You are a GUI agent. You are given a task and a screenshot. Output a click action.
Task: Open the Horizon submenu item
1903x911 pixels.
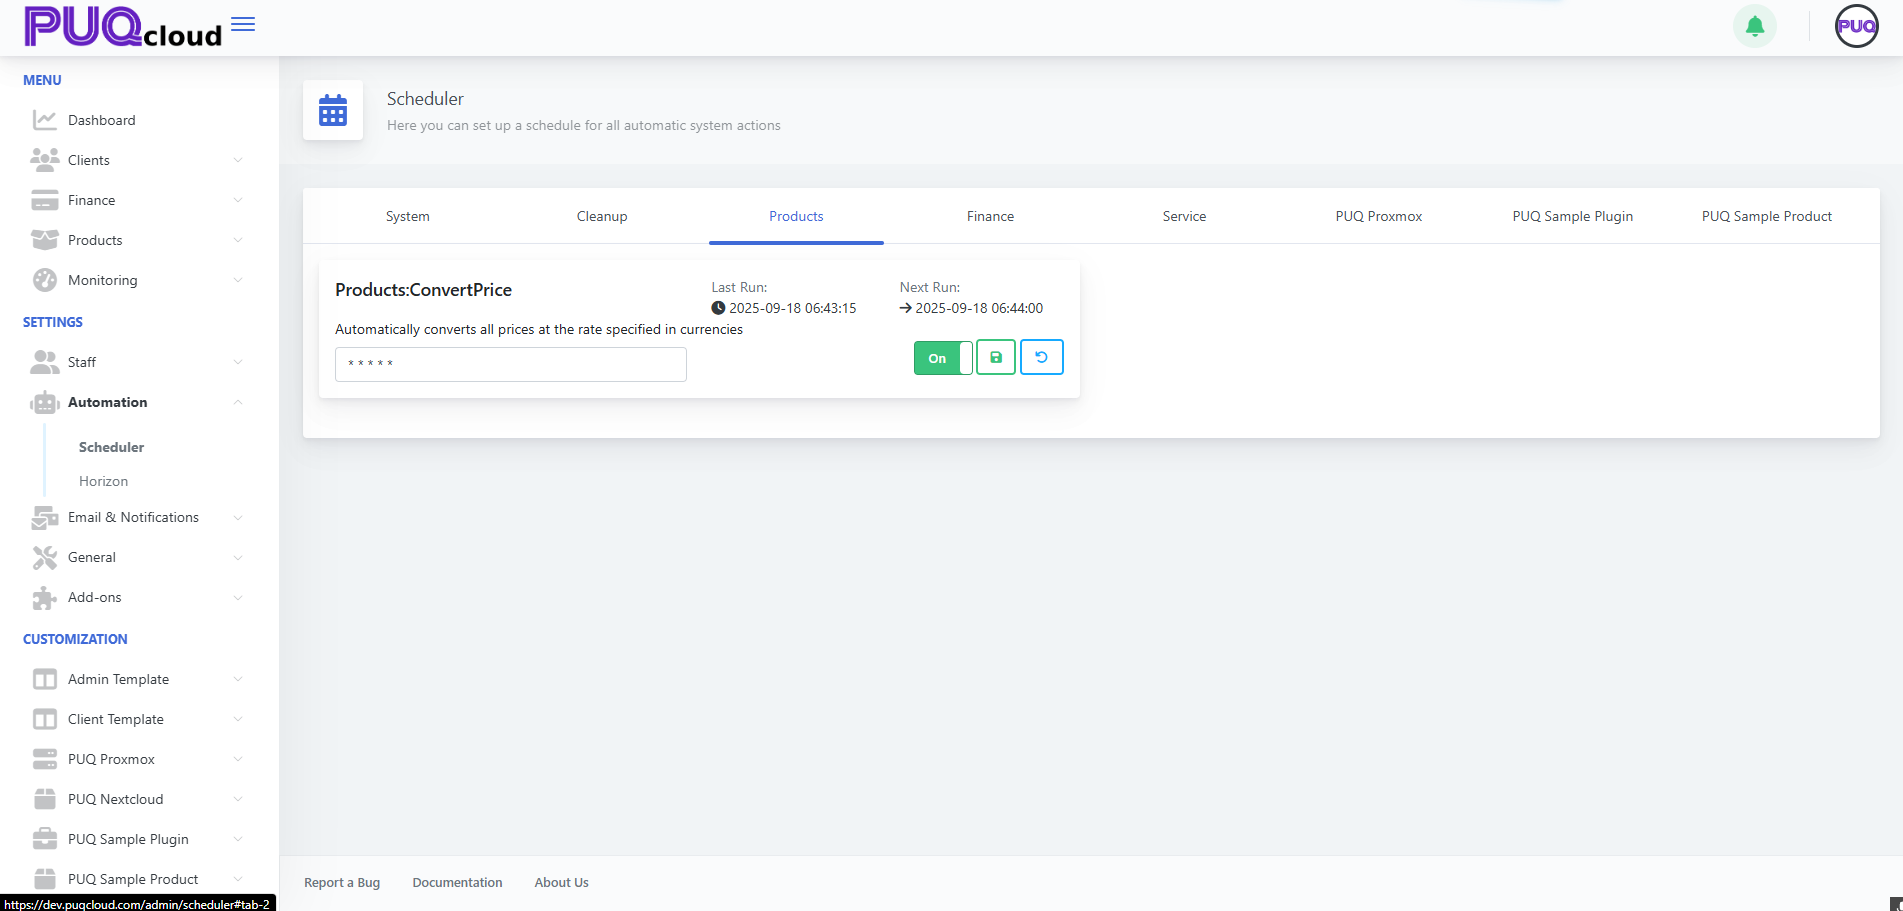pos(103,481)
